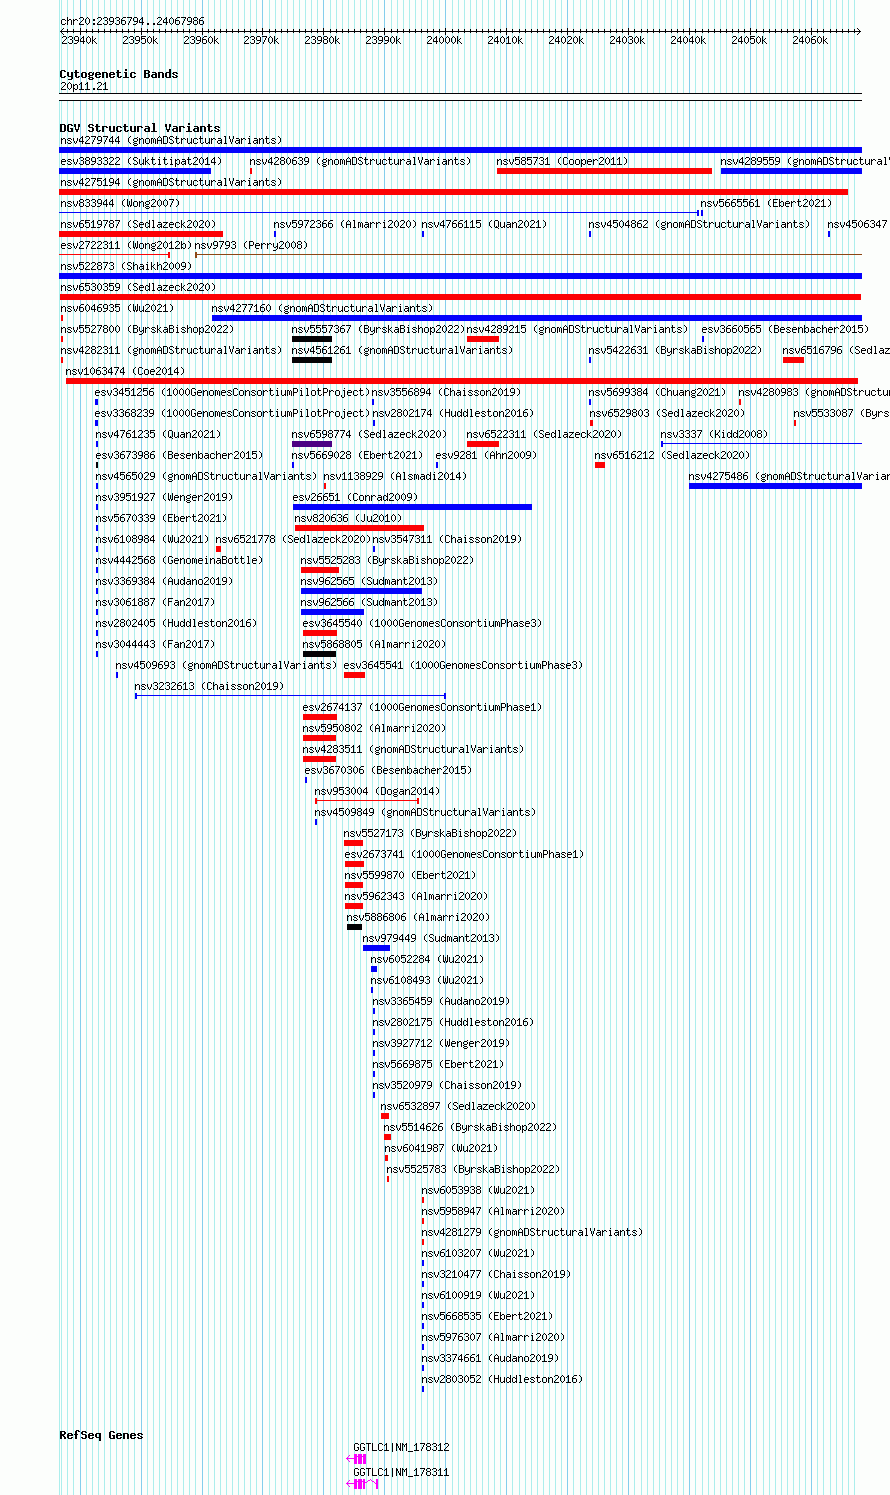Click the 20p11.21 cytogenetic band label

tap(84, 87)
